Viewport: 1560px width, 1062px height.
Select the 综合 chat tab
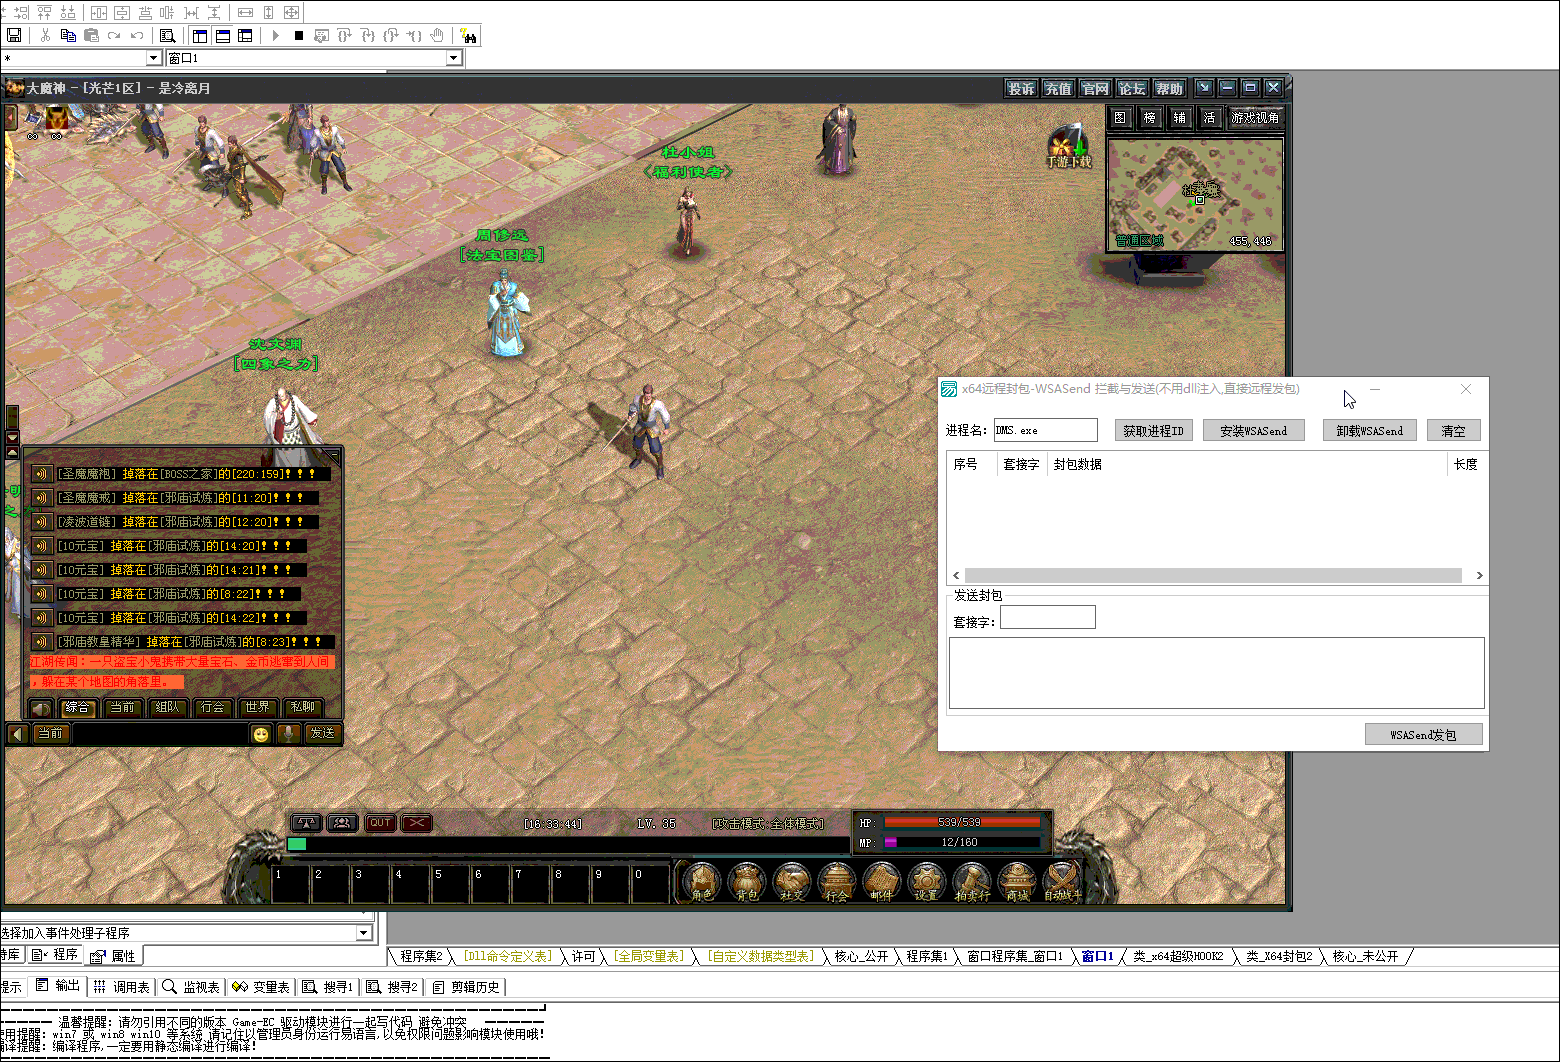tap(77, 707)
